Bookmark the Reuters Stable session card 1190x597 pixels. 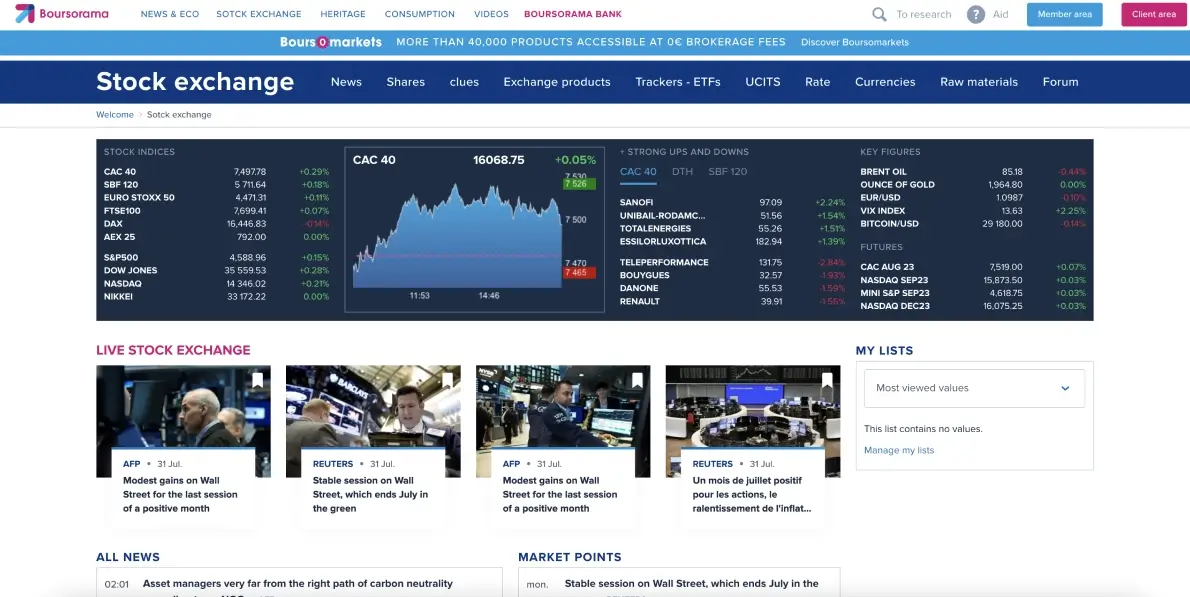click(447, 380)
